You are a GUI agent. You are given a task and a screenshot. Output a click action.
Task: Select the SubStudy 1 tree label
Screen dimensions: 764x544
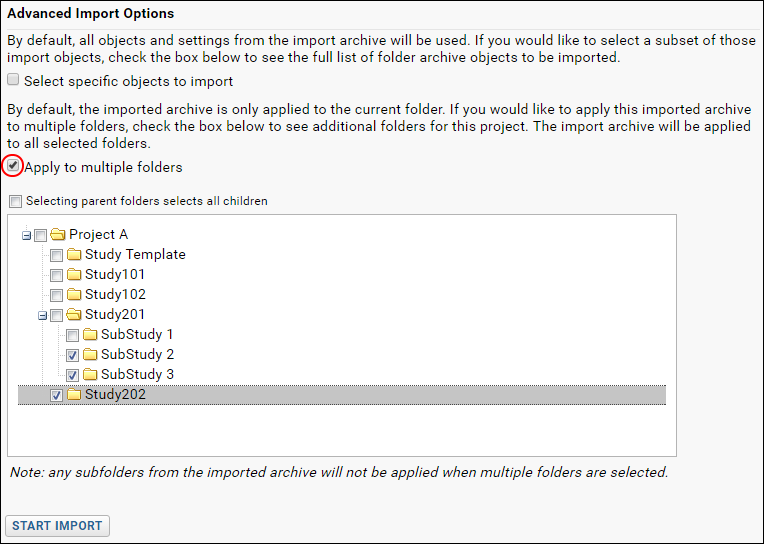[137, 334]
